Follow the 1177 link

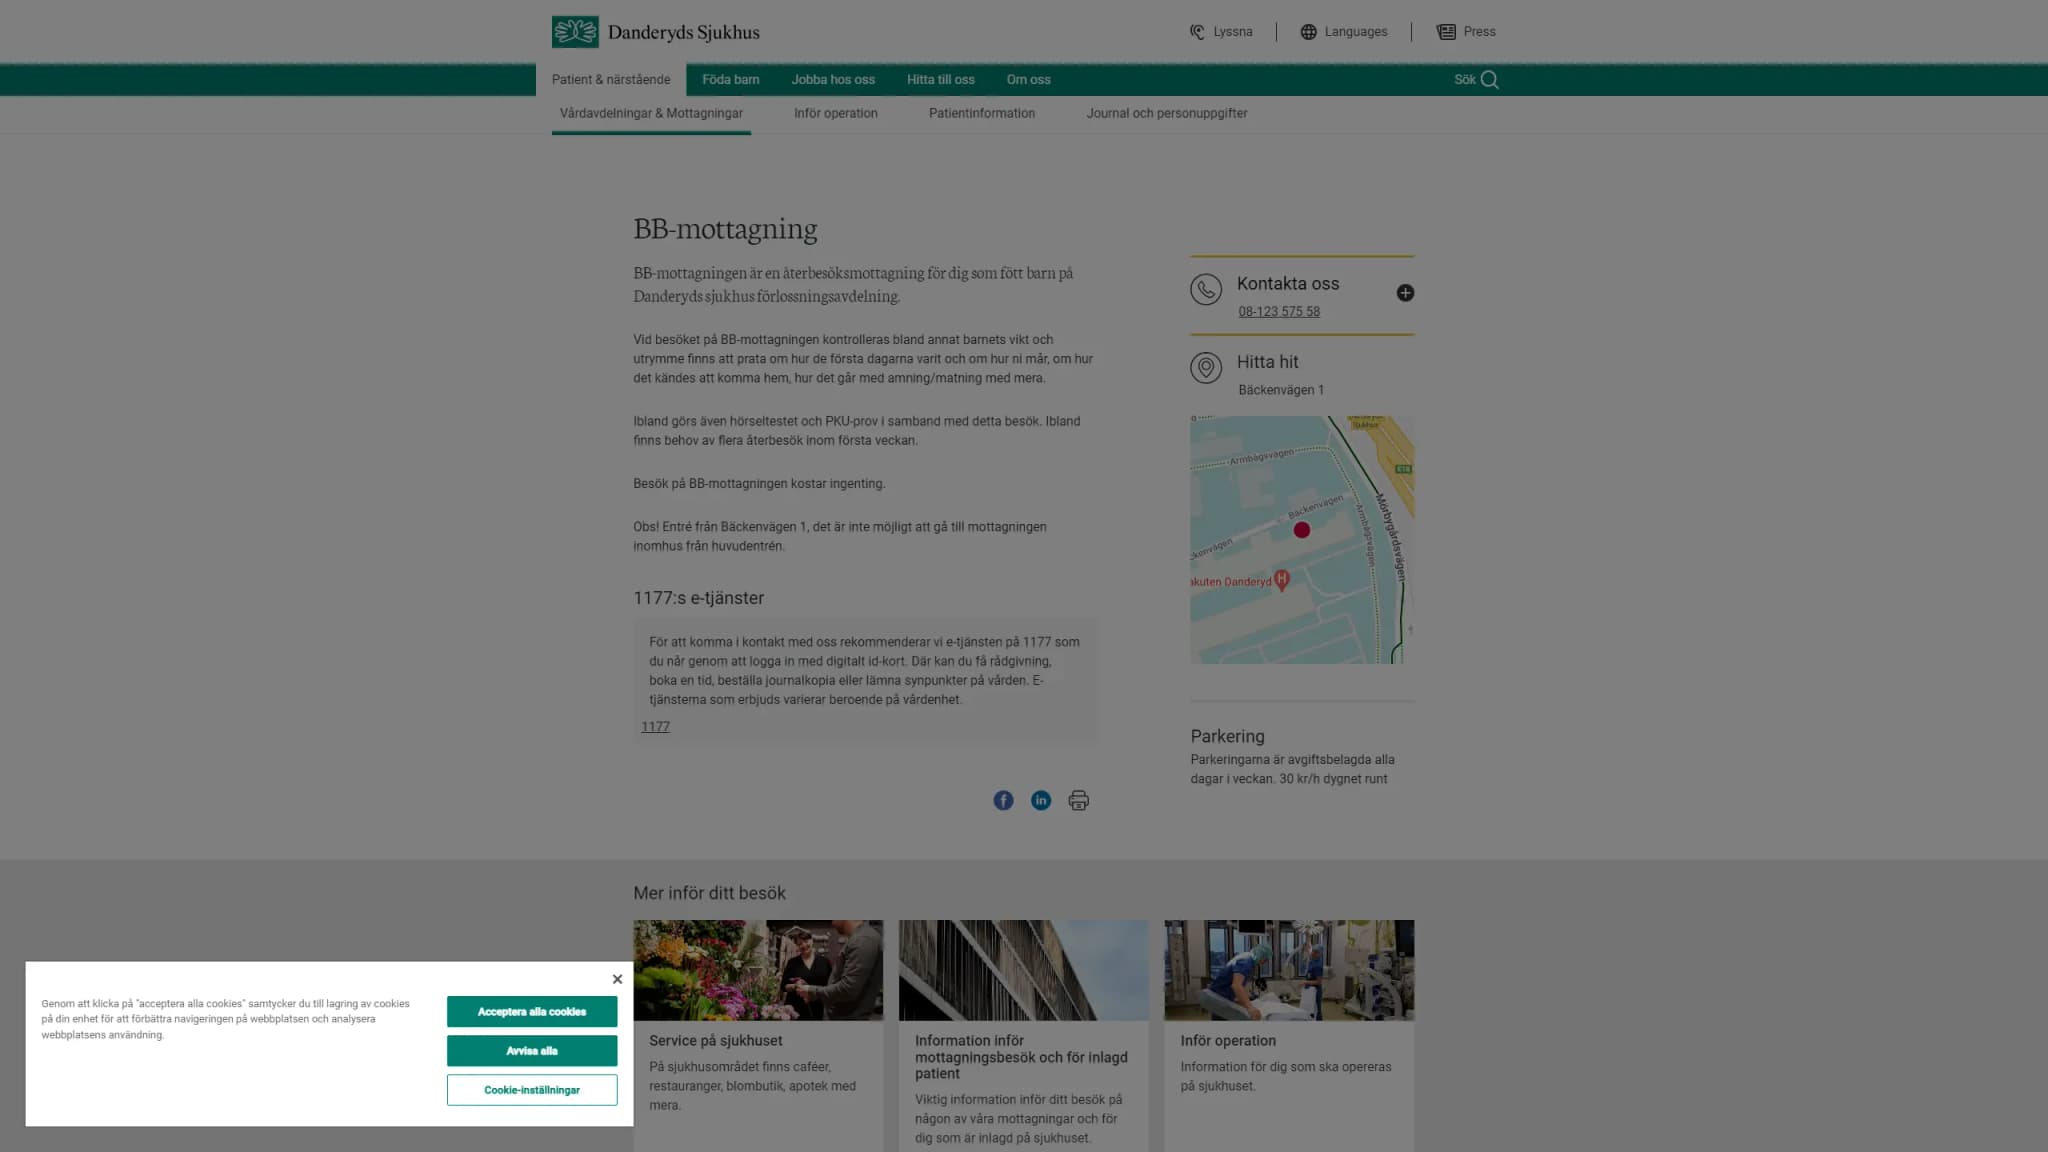click(655, 727)
